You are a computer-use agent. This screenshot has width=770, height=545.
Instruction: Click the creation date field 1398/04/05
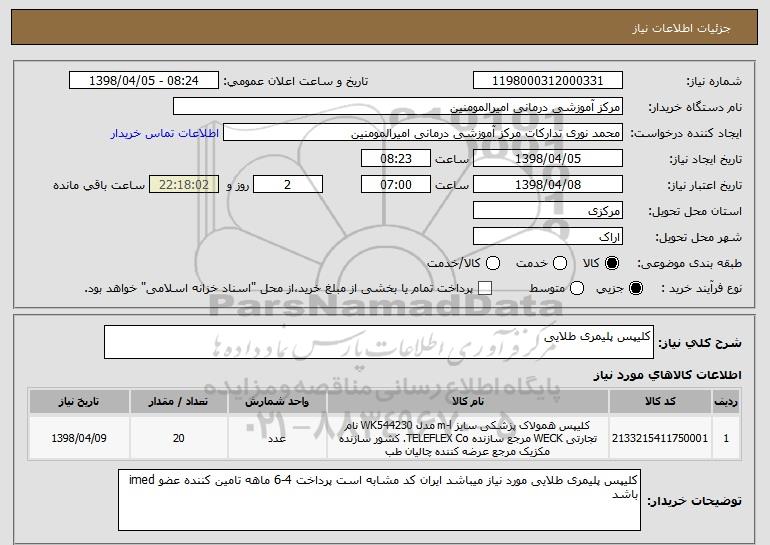coord(548,159)
